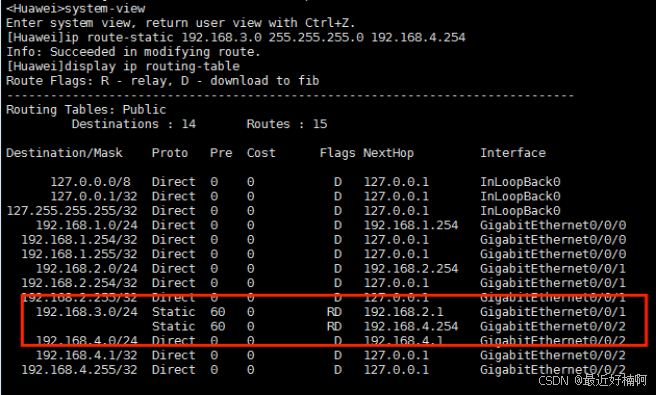Click destination '192.168.3.0/24' in routing table
This screenshot has width=656, height=395.
click(87, 312)
